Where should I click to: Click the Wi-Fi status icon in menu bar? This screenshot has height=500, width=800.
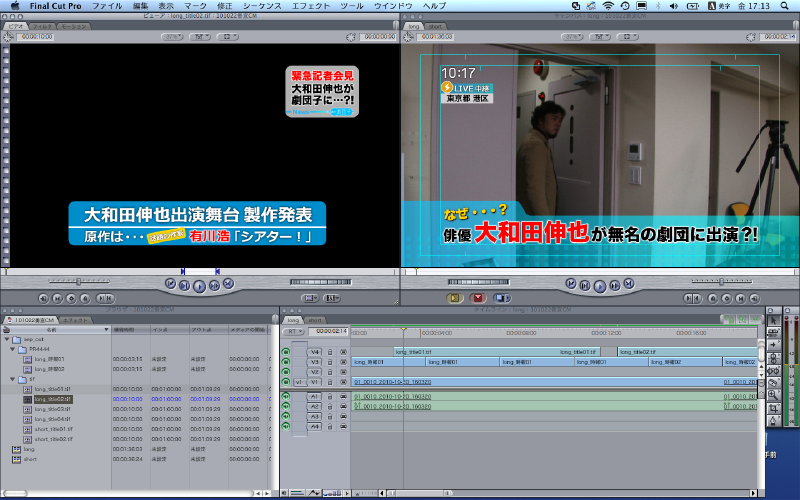click(608, 6)
